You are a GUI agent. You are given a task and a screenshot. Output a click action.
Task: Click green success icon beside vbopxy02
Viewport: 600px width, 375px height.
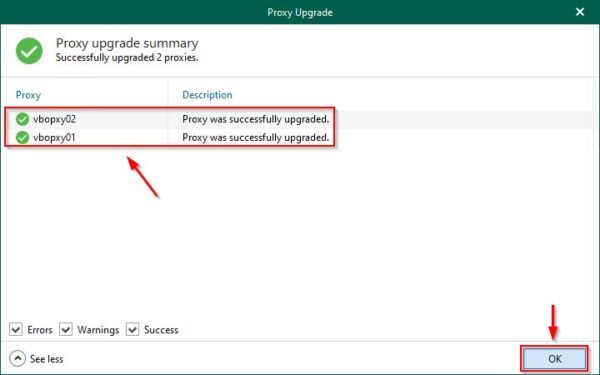click(23, 119)
